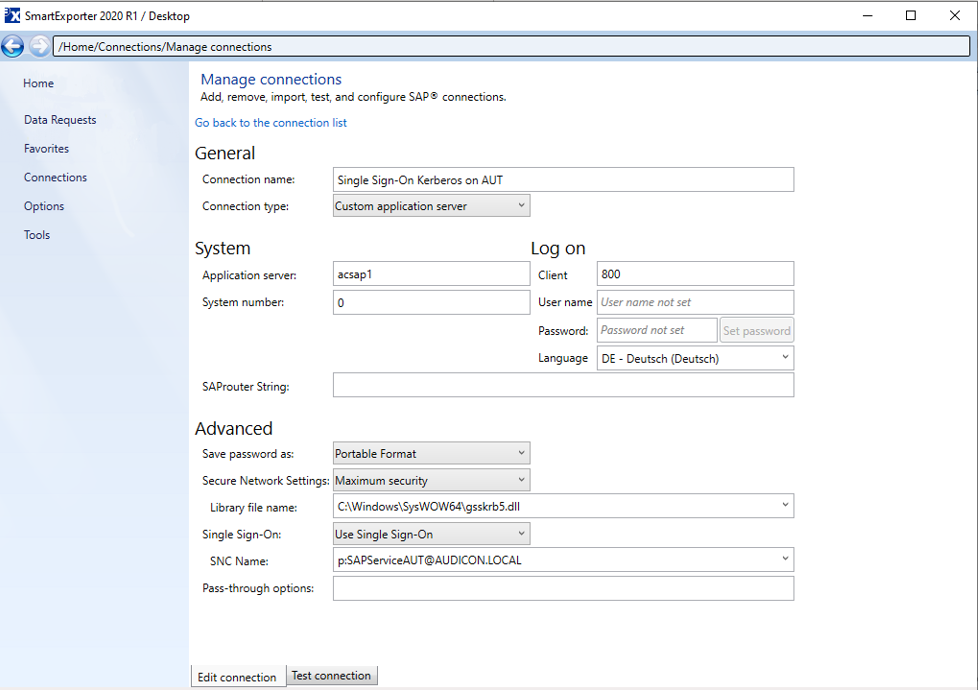
Task: Click the Pass-through options field
Action: [563, 588]
